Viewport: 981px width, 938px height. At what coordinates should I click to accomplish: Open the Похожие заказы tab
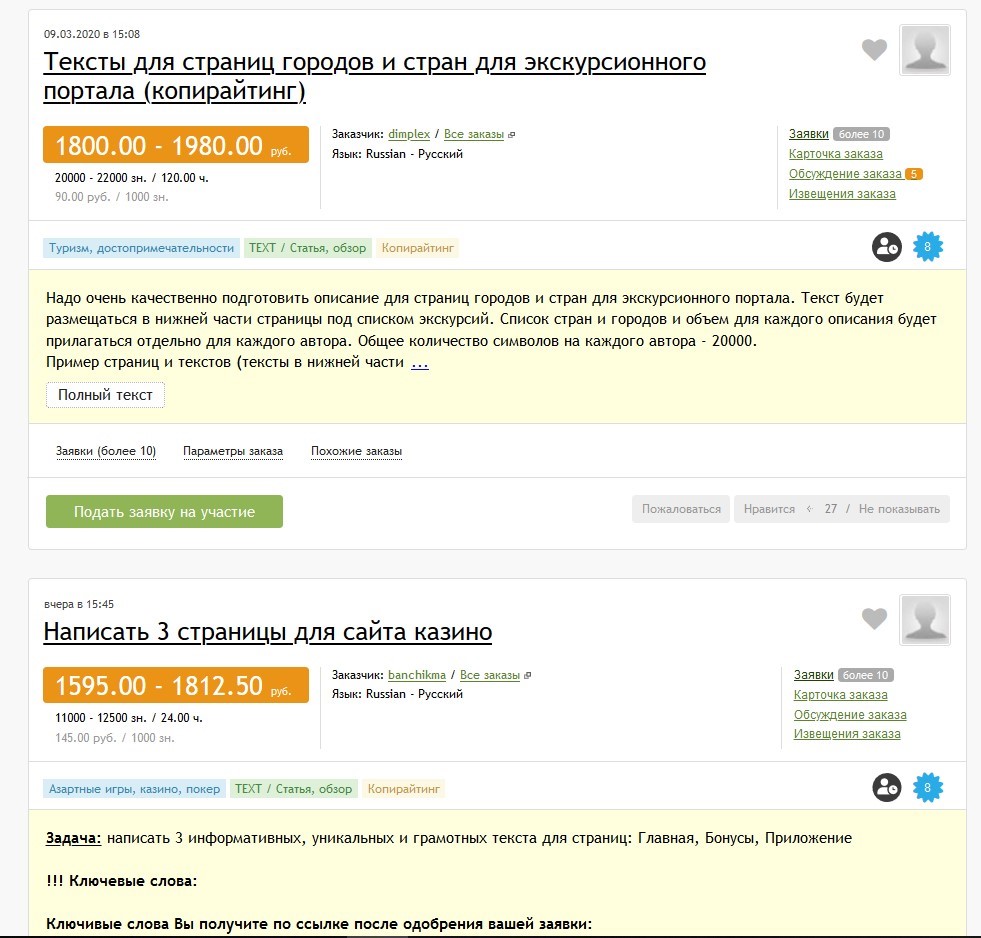point(356,452)
